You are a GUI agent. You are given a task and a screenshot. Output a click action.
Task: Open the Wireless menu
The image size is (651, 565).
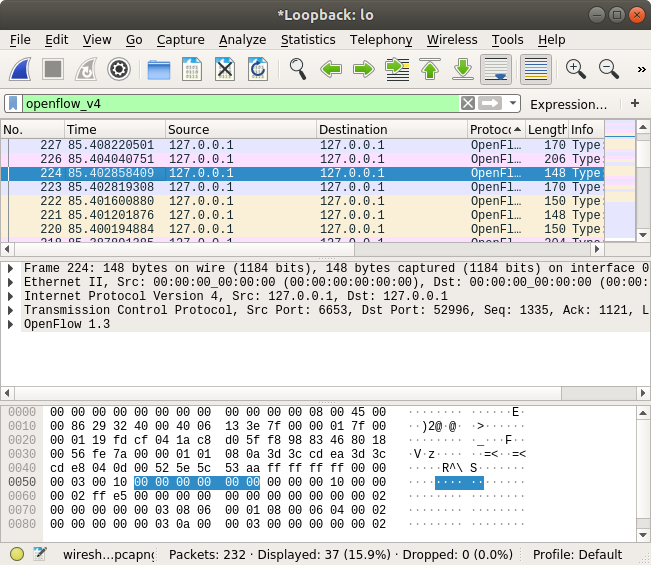(452, 39)
